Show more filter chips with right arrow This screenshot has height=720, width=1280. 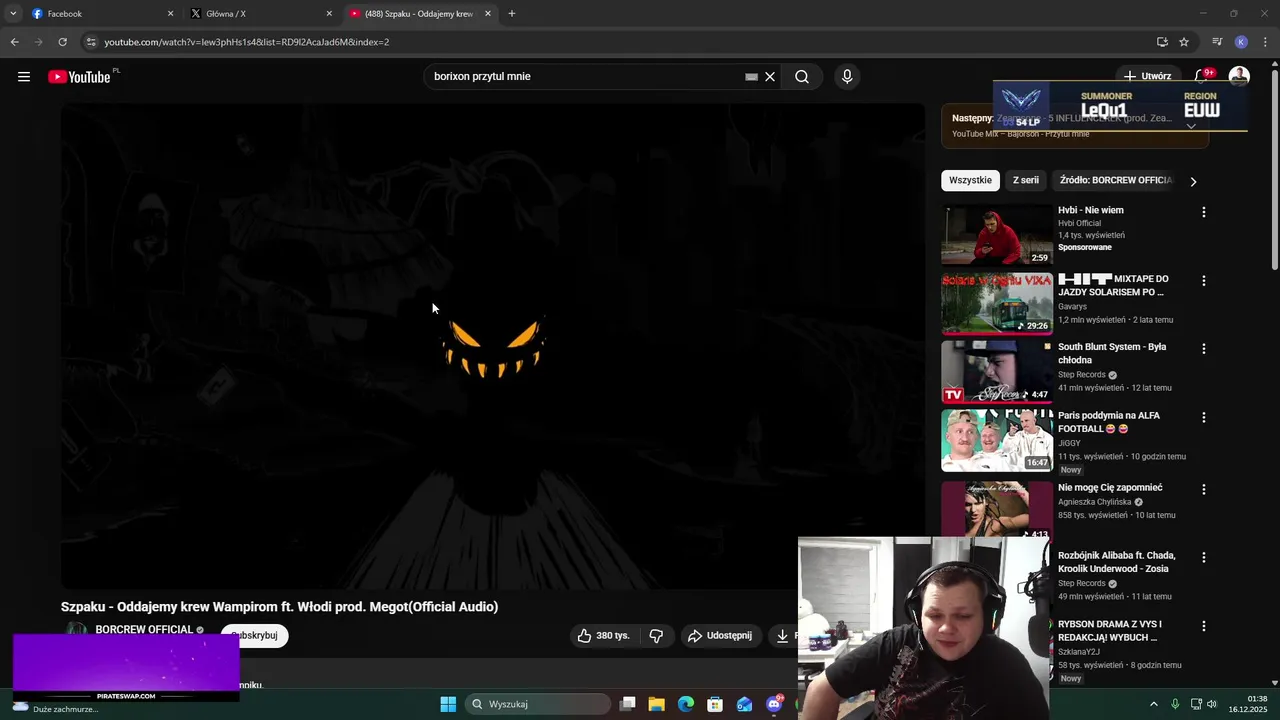[x=1193, y=181]
